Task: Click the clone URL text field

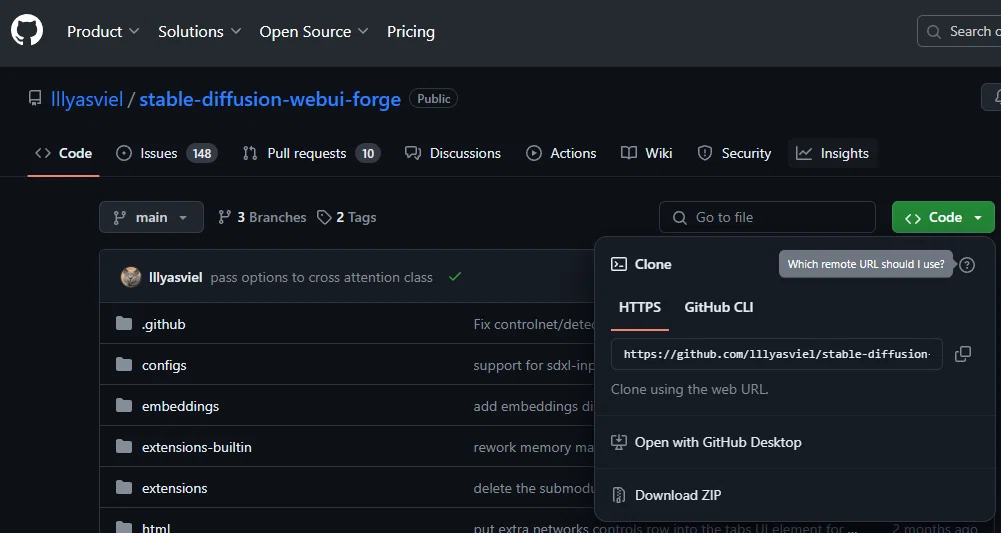Action: click(776, 354)
